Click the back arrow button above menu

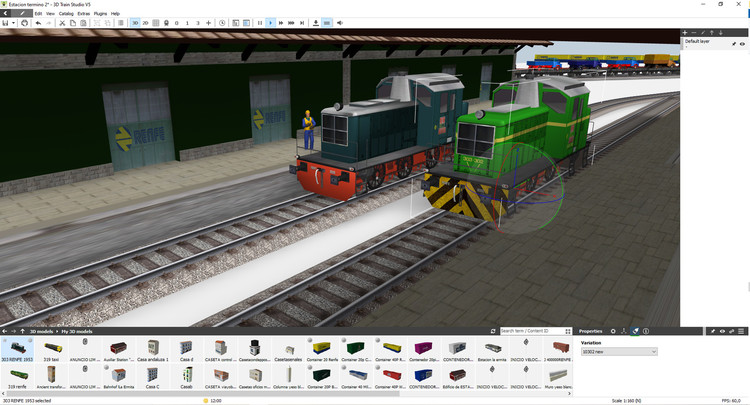tap(5, 13)
